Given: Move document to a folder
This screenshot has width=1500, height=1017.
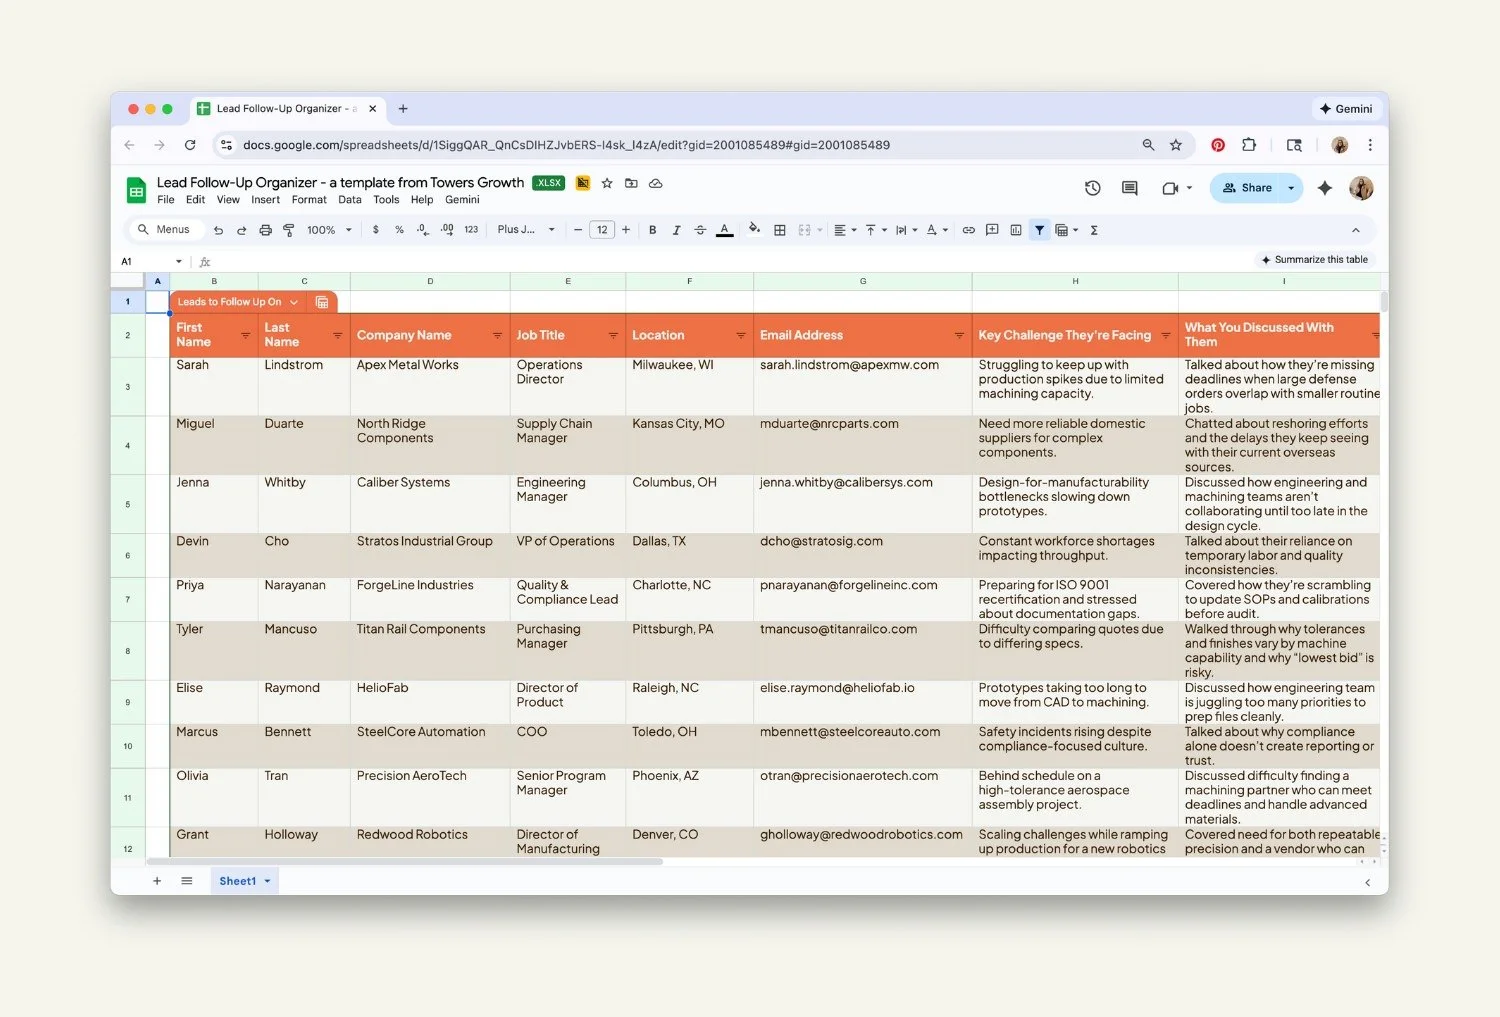Looking at the screenshot, I should 631,183.
